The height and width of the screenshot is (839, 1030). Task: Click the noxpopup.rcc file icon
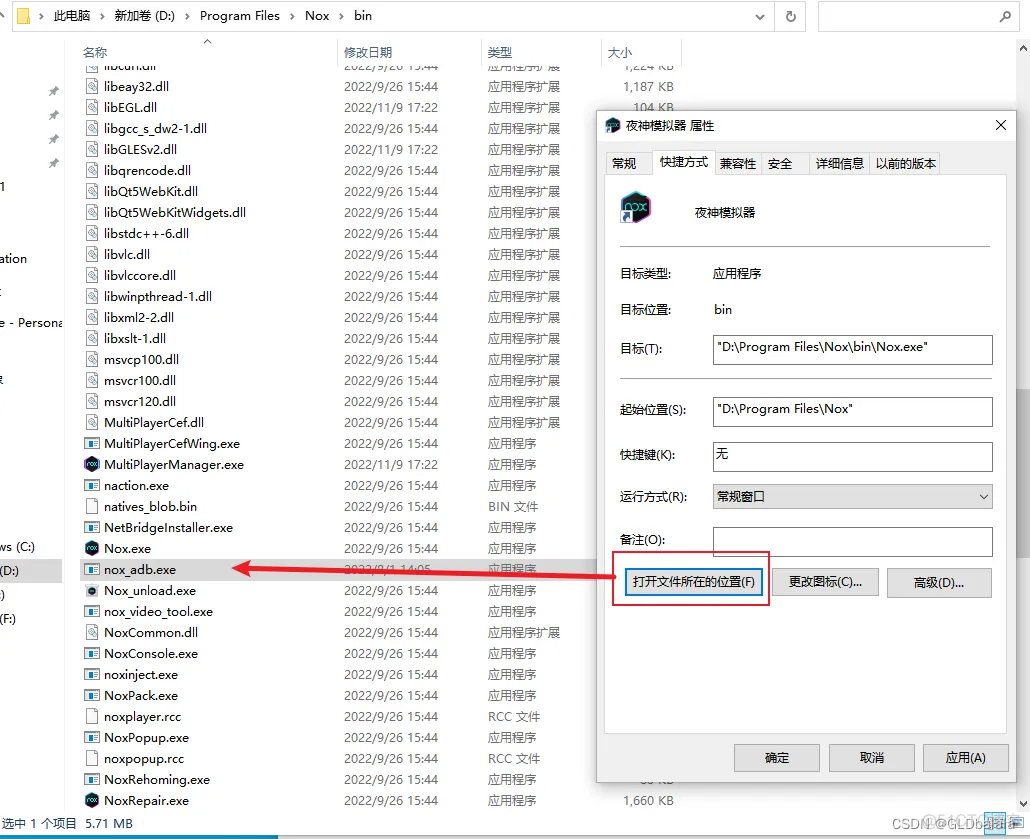(x=92, y=758)
